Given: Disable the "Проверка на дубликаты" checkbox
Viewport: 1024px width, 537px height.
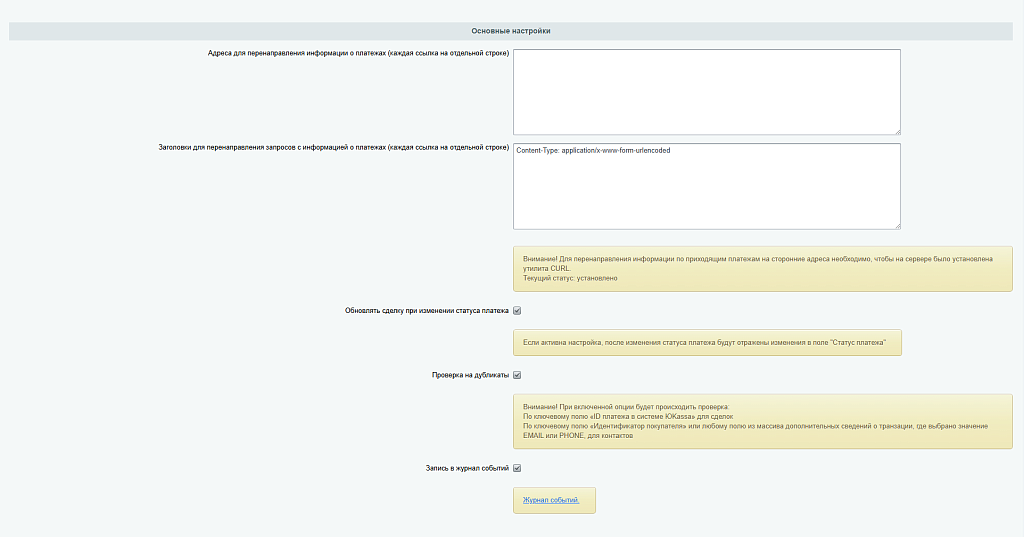Looking at the screenshot, I should click(517, 375).
